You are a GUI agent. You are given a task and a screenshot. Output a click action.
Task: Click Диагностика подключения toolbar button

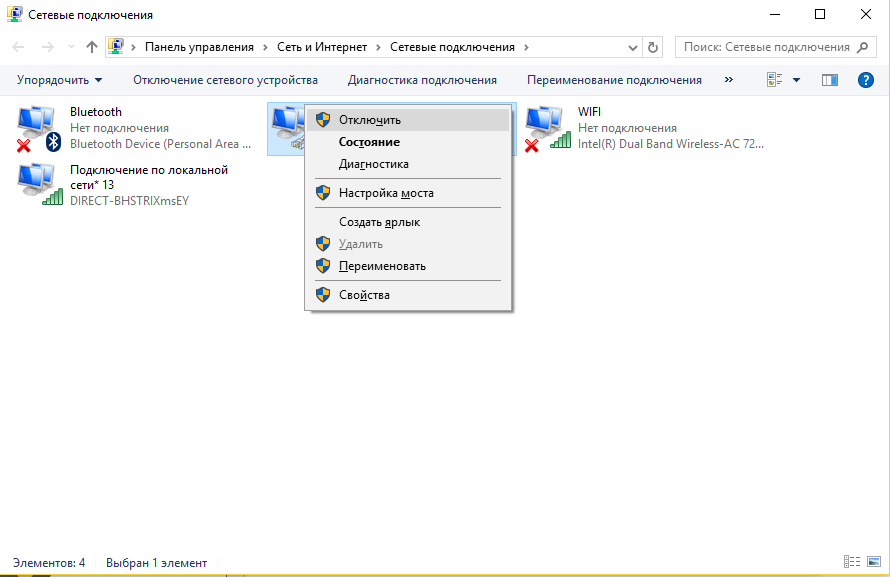pyautogui.click(x=422, y=80)
